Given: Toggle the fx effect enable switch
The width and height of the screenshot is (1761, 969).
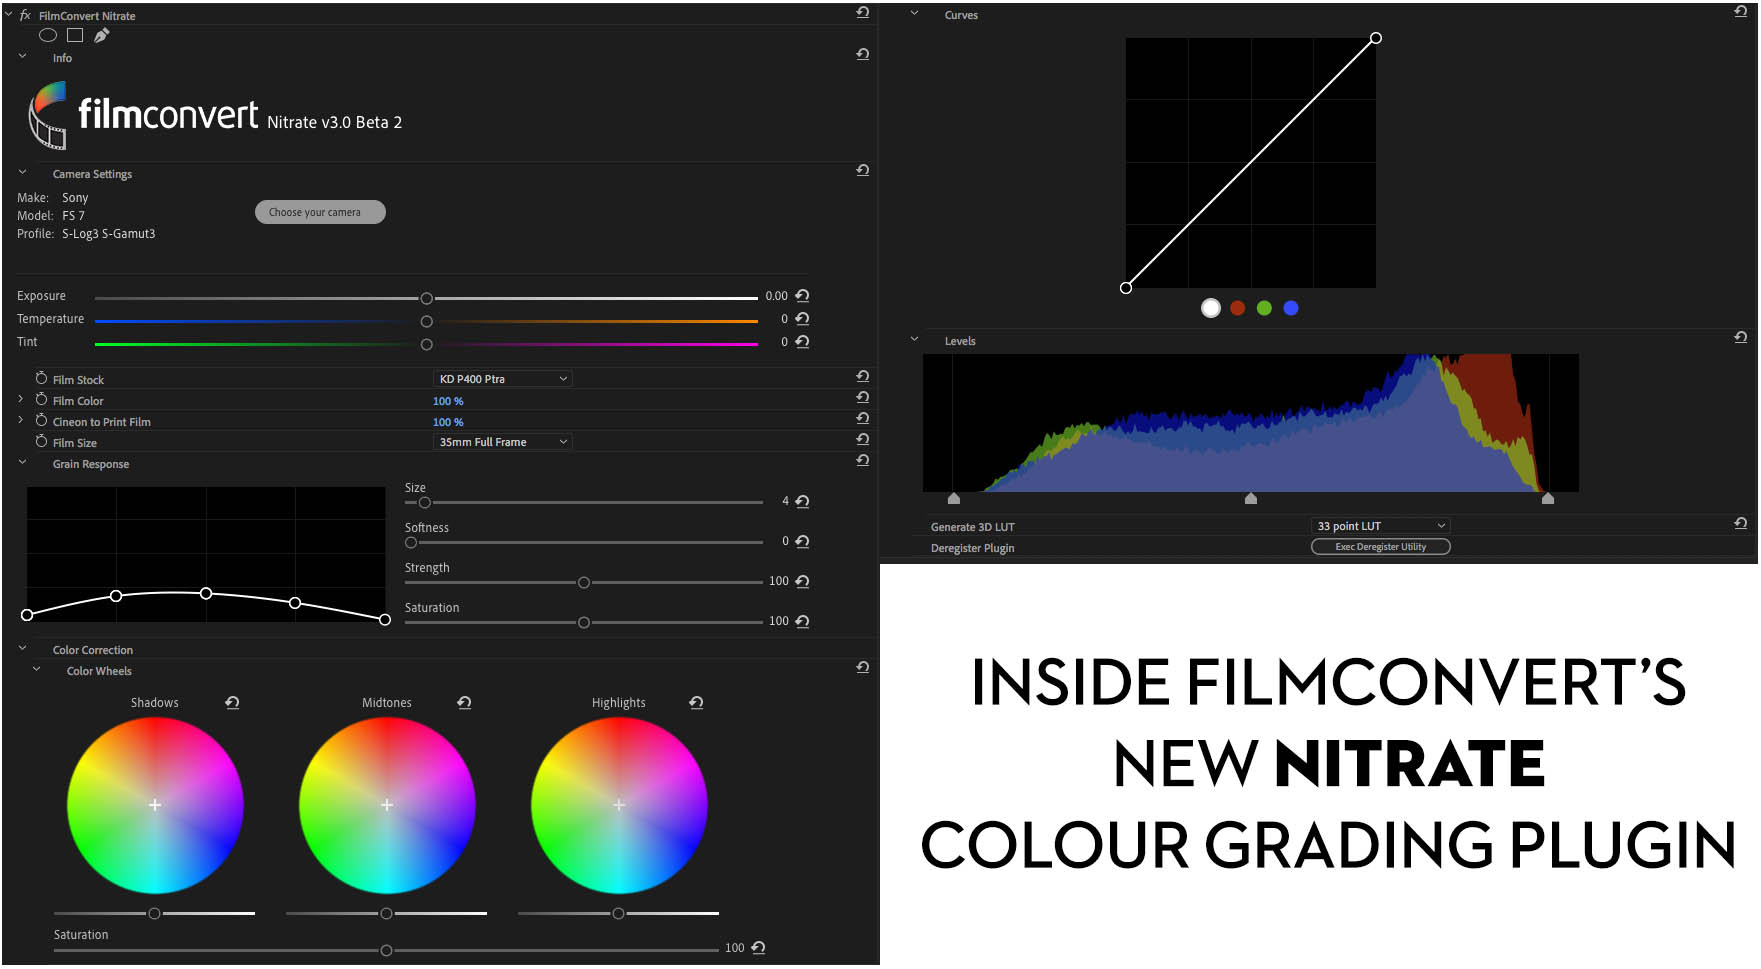Looking at the screenshot, I should [26, 15].
